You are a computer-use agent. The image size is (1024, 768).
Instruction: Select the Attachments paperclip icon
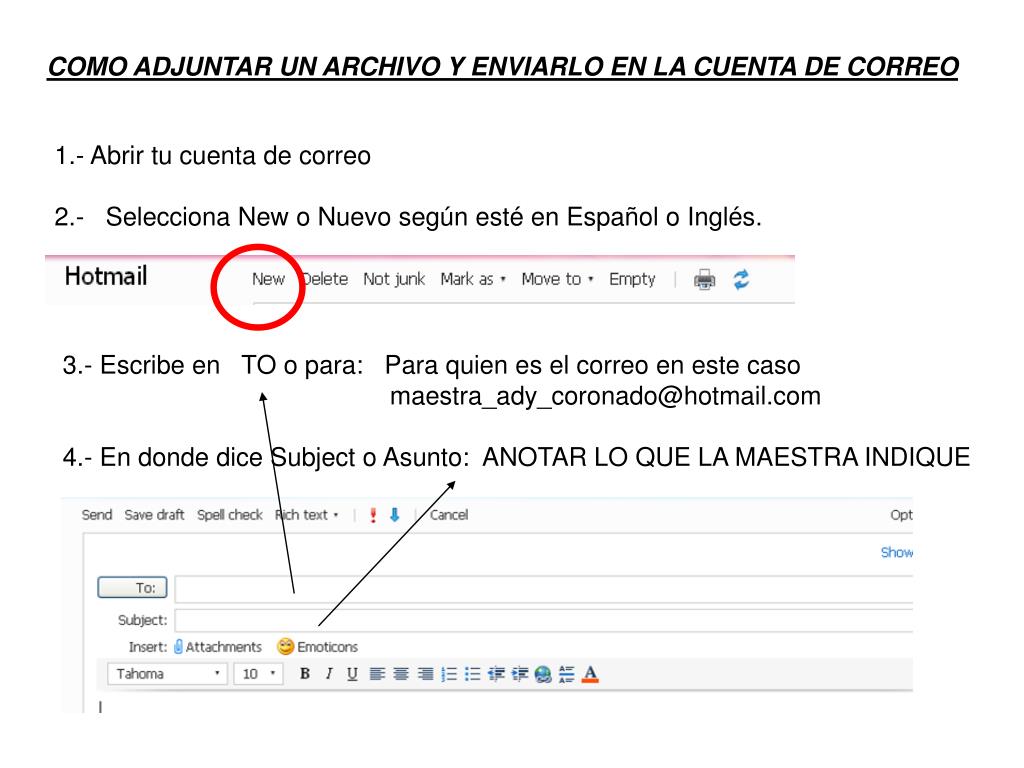point(180,647)
